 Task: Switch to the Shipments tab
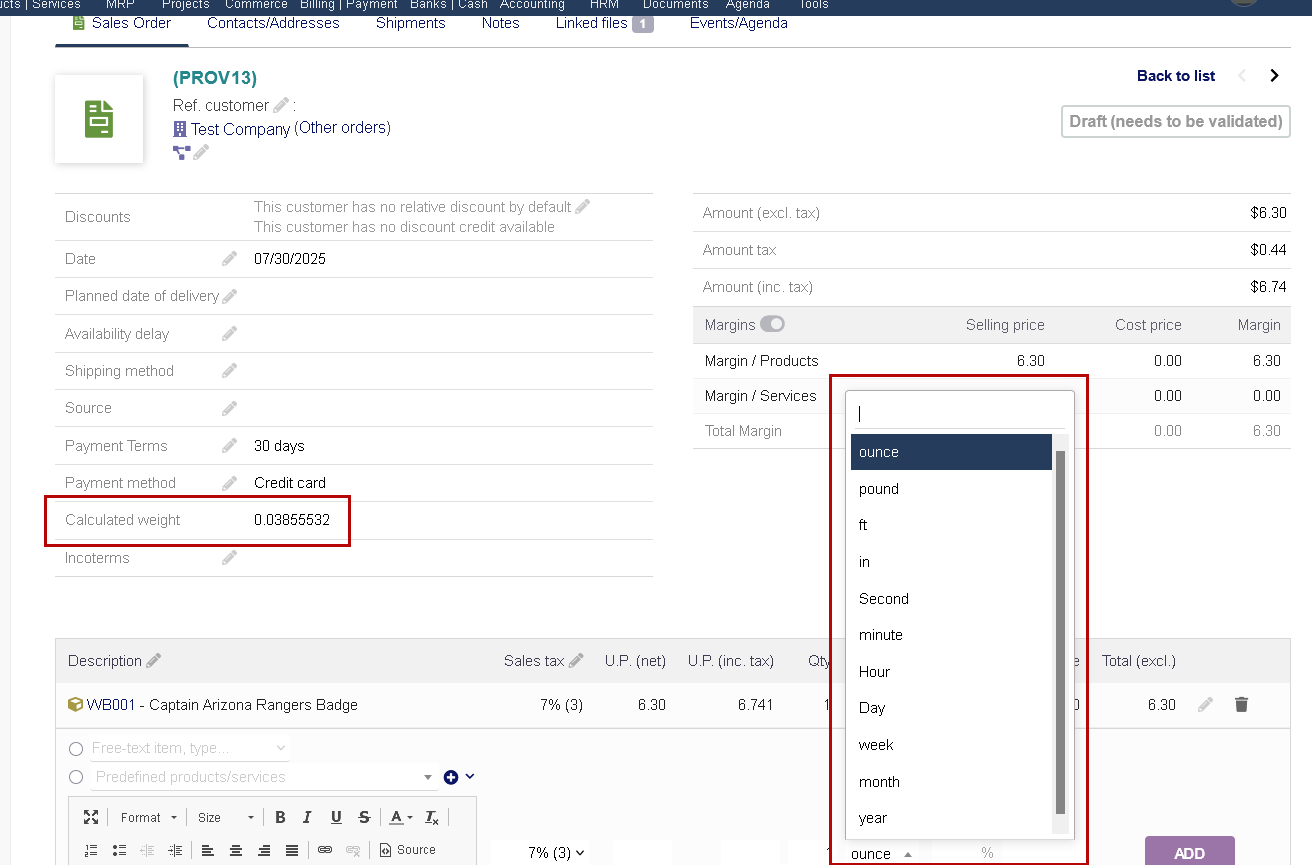coord(410,23)
